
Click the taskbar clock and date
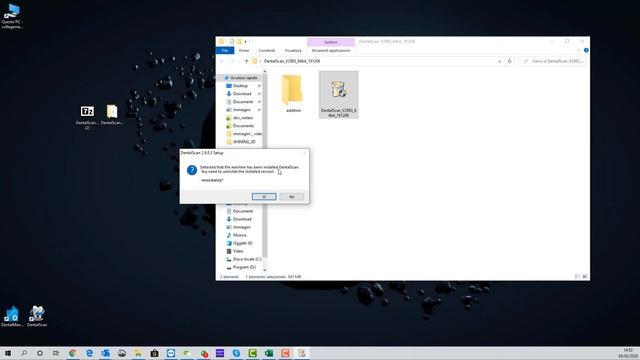point(628,353)
